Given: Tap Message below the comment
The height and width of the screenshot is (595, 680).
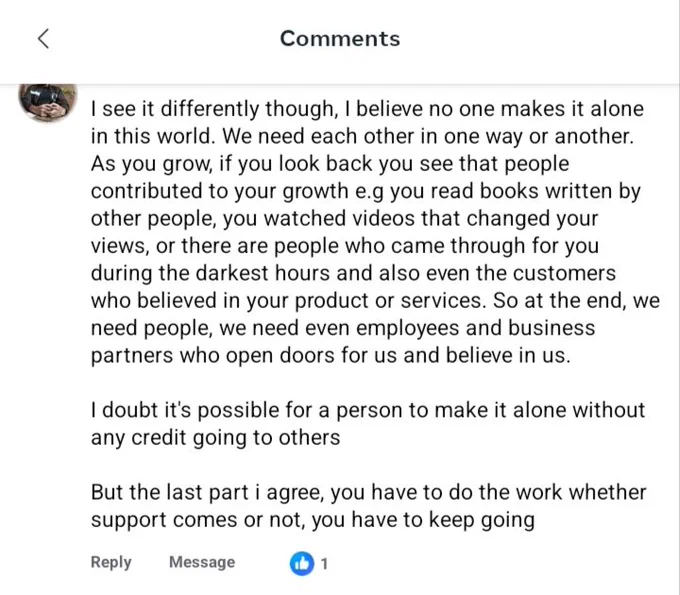Looking at the screenshot, I should pyautogui.click(x=202, y=562).
